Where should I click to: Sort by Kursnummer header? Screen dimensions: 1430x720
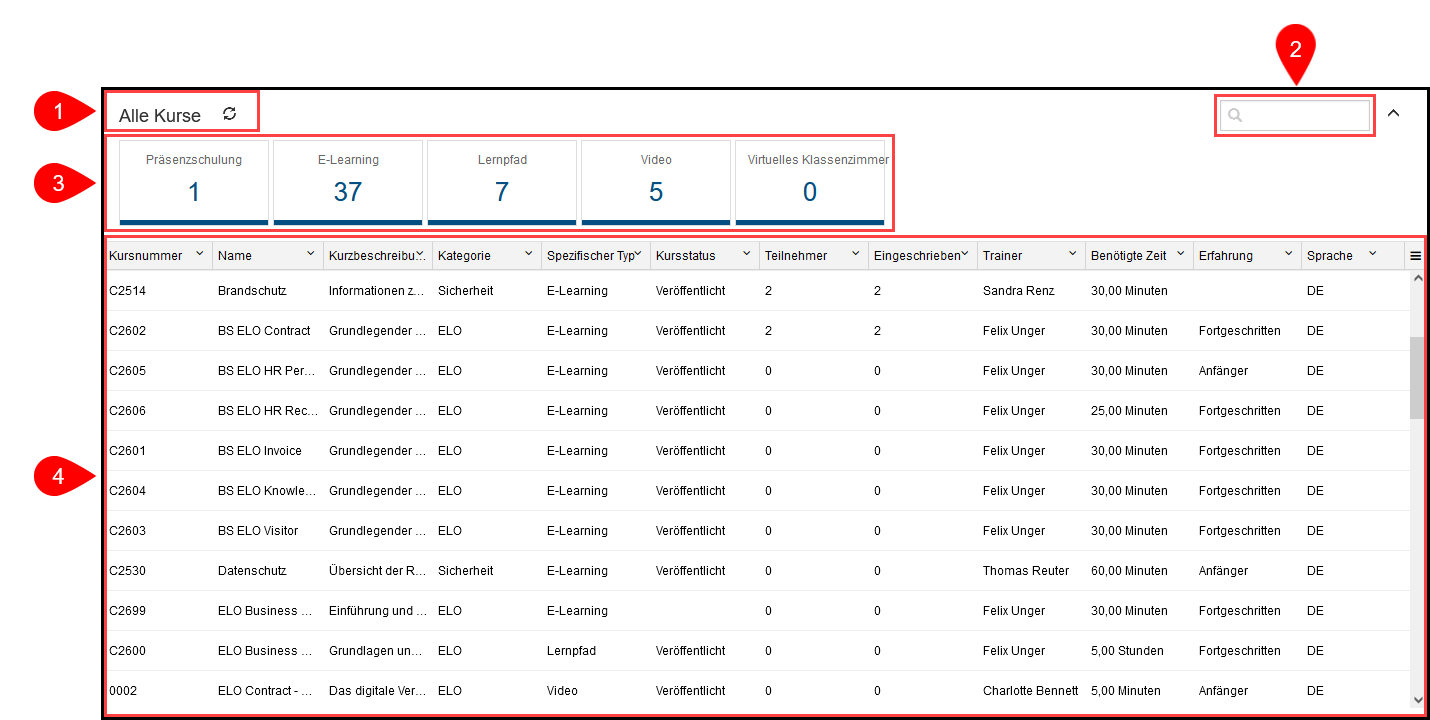(146, 256)
